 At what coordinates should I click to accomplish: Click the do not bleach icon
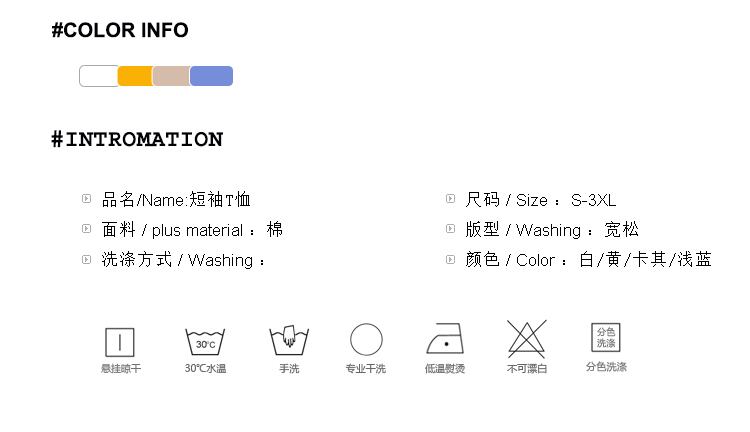pos(526,339)
